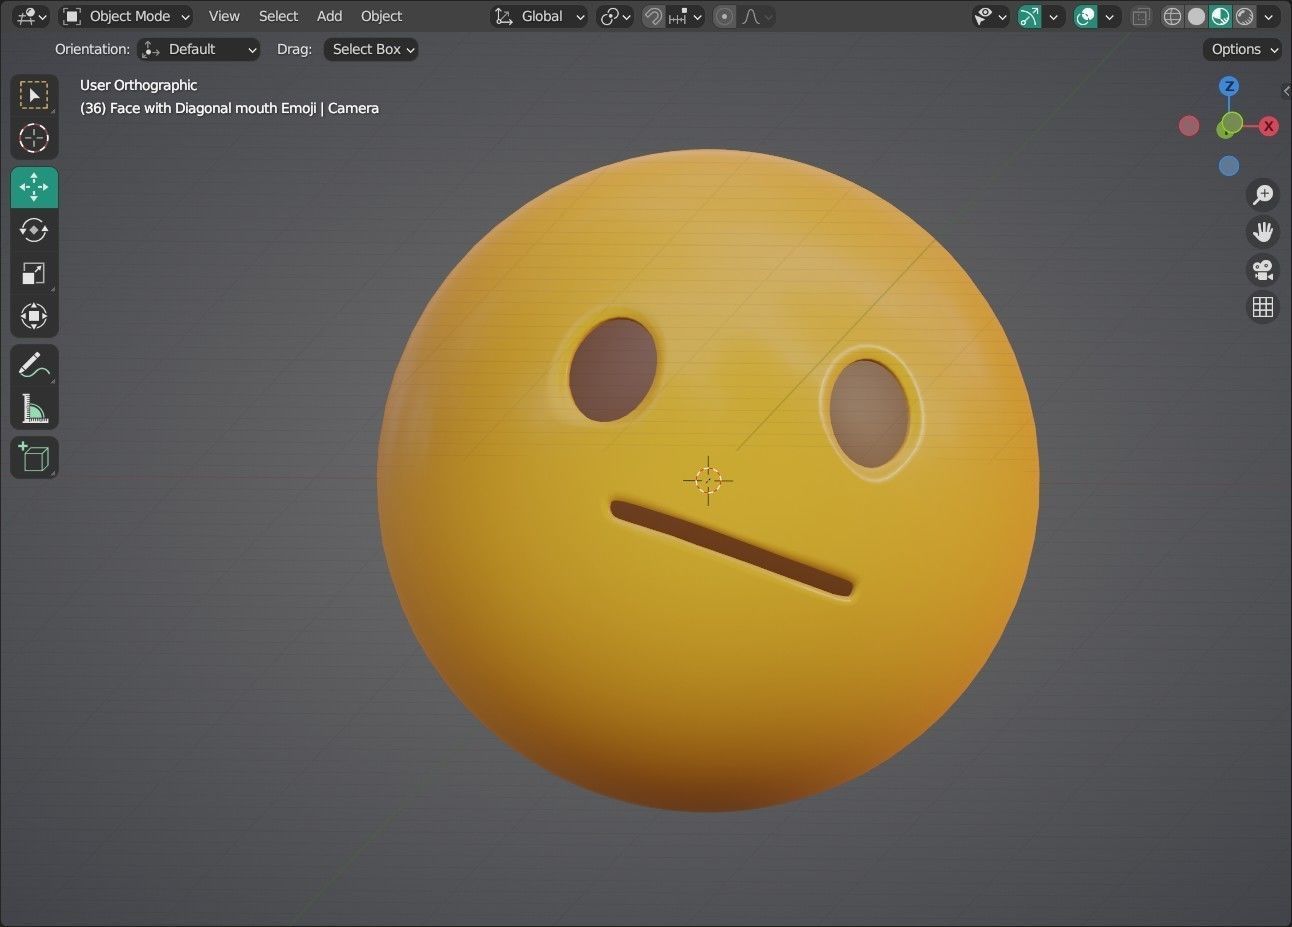Select the Rotate tool
This screenshot has width=1292, height=927.
click(34, 230)
